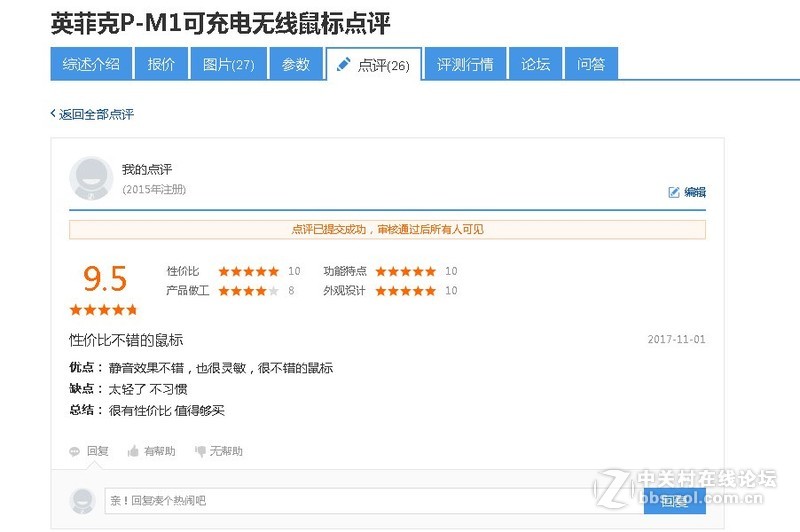
Task: Click the 总结 text 很有性价比 值得够买
Action: (167, 411)
